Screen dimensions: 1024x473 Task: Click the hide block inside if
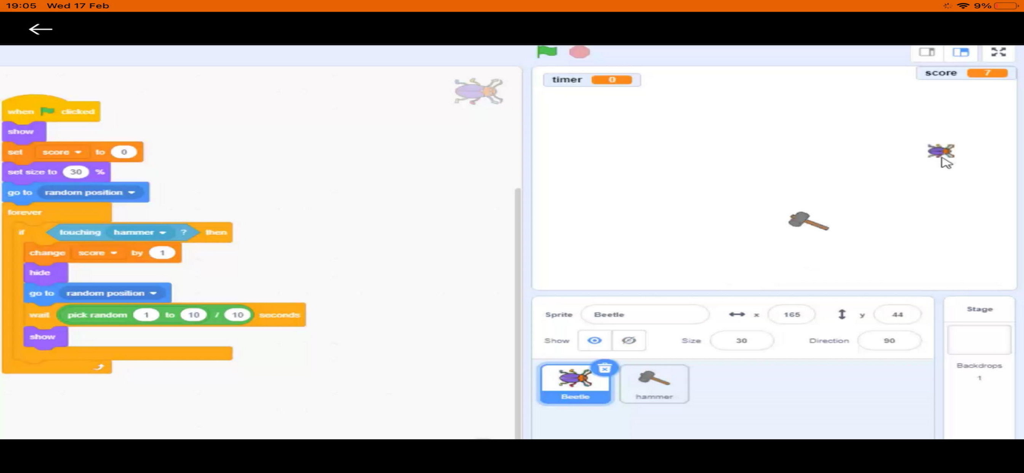pyautogui.click(x=46, y=272)
